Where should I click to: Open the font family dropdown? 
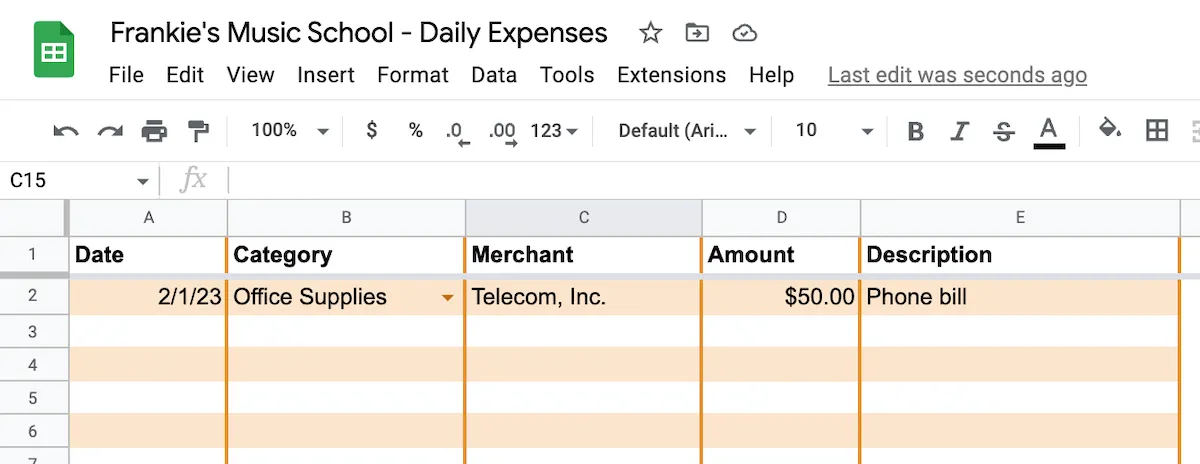click(x=687, y=130)
